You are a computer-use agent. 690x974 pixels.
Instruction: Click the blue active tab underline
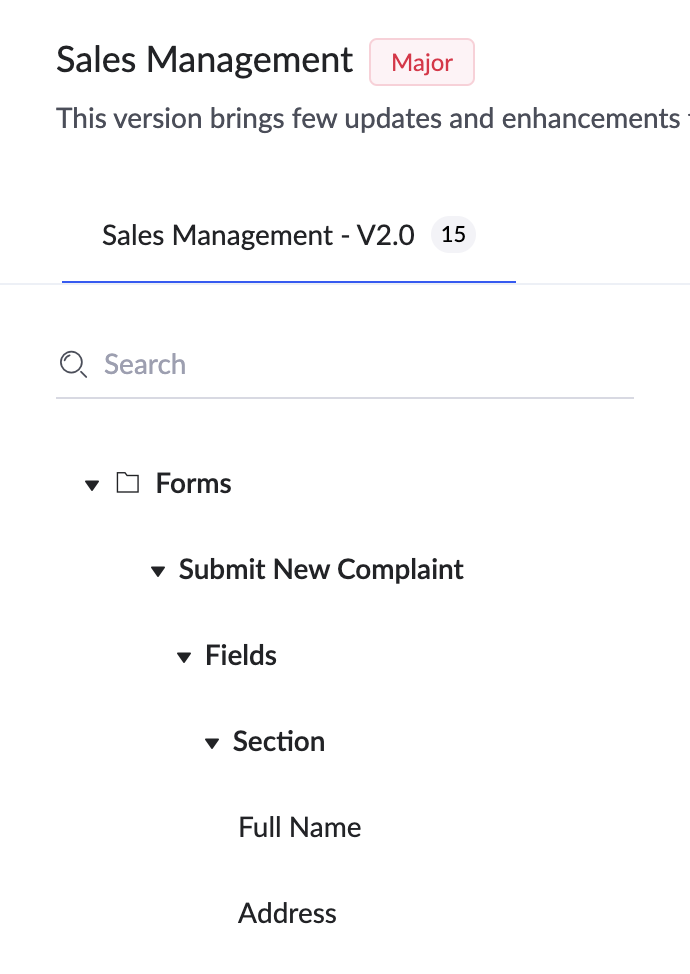pyautogui.click(x=288, y=282)
